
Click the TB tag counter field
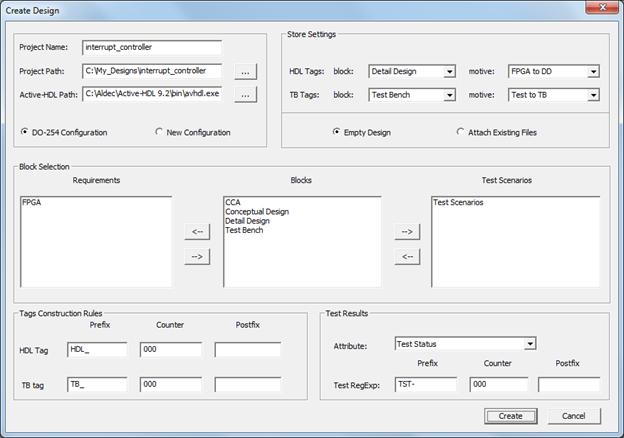(171, 385)
